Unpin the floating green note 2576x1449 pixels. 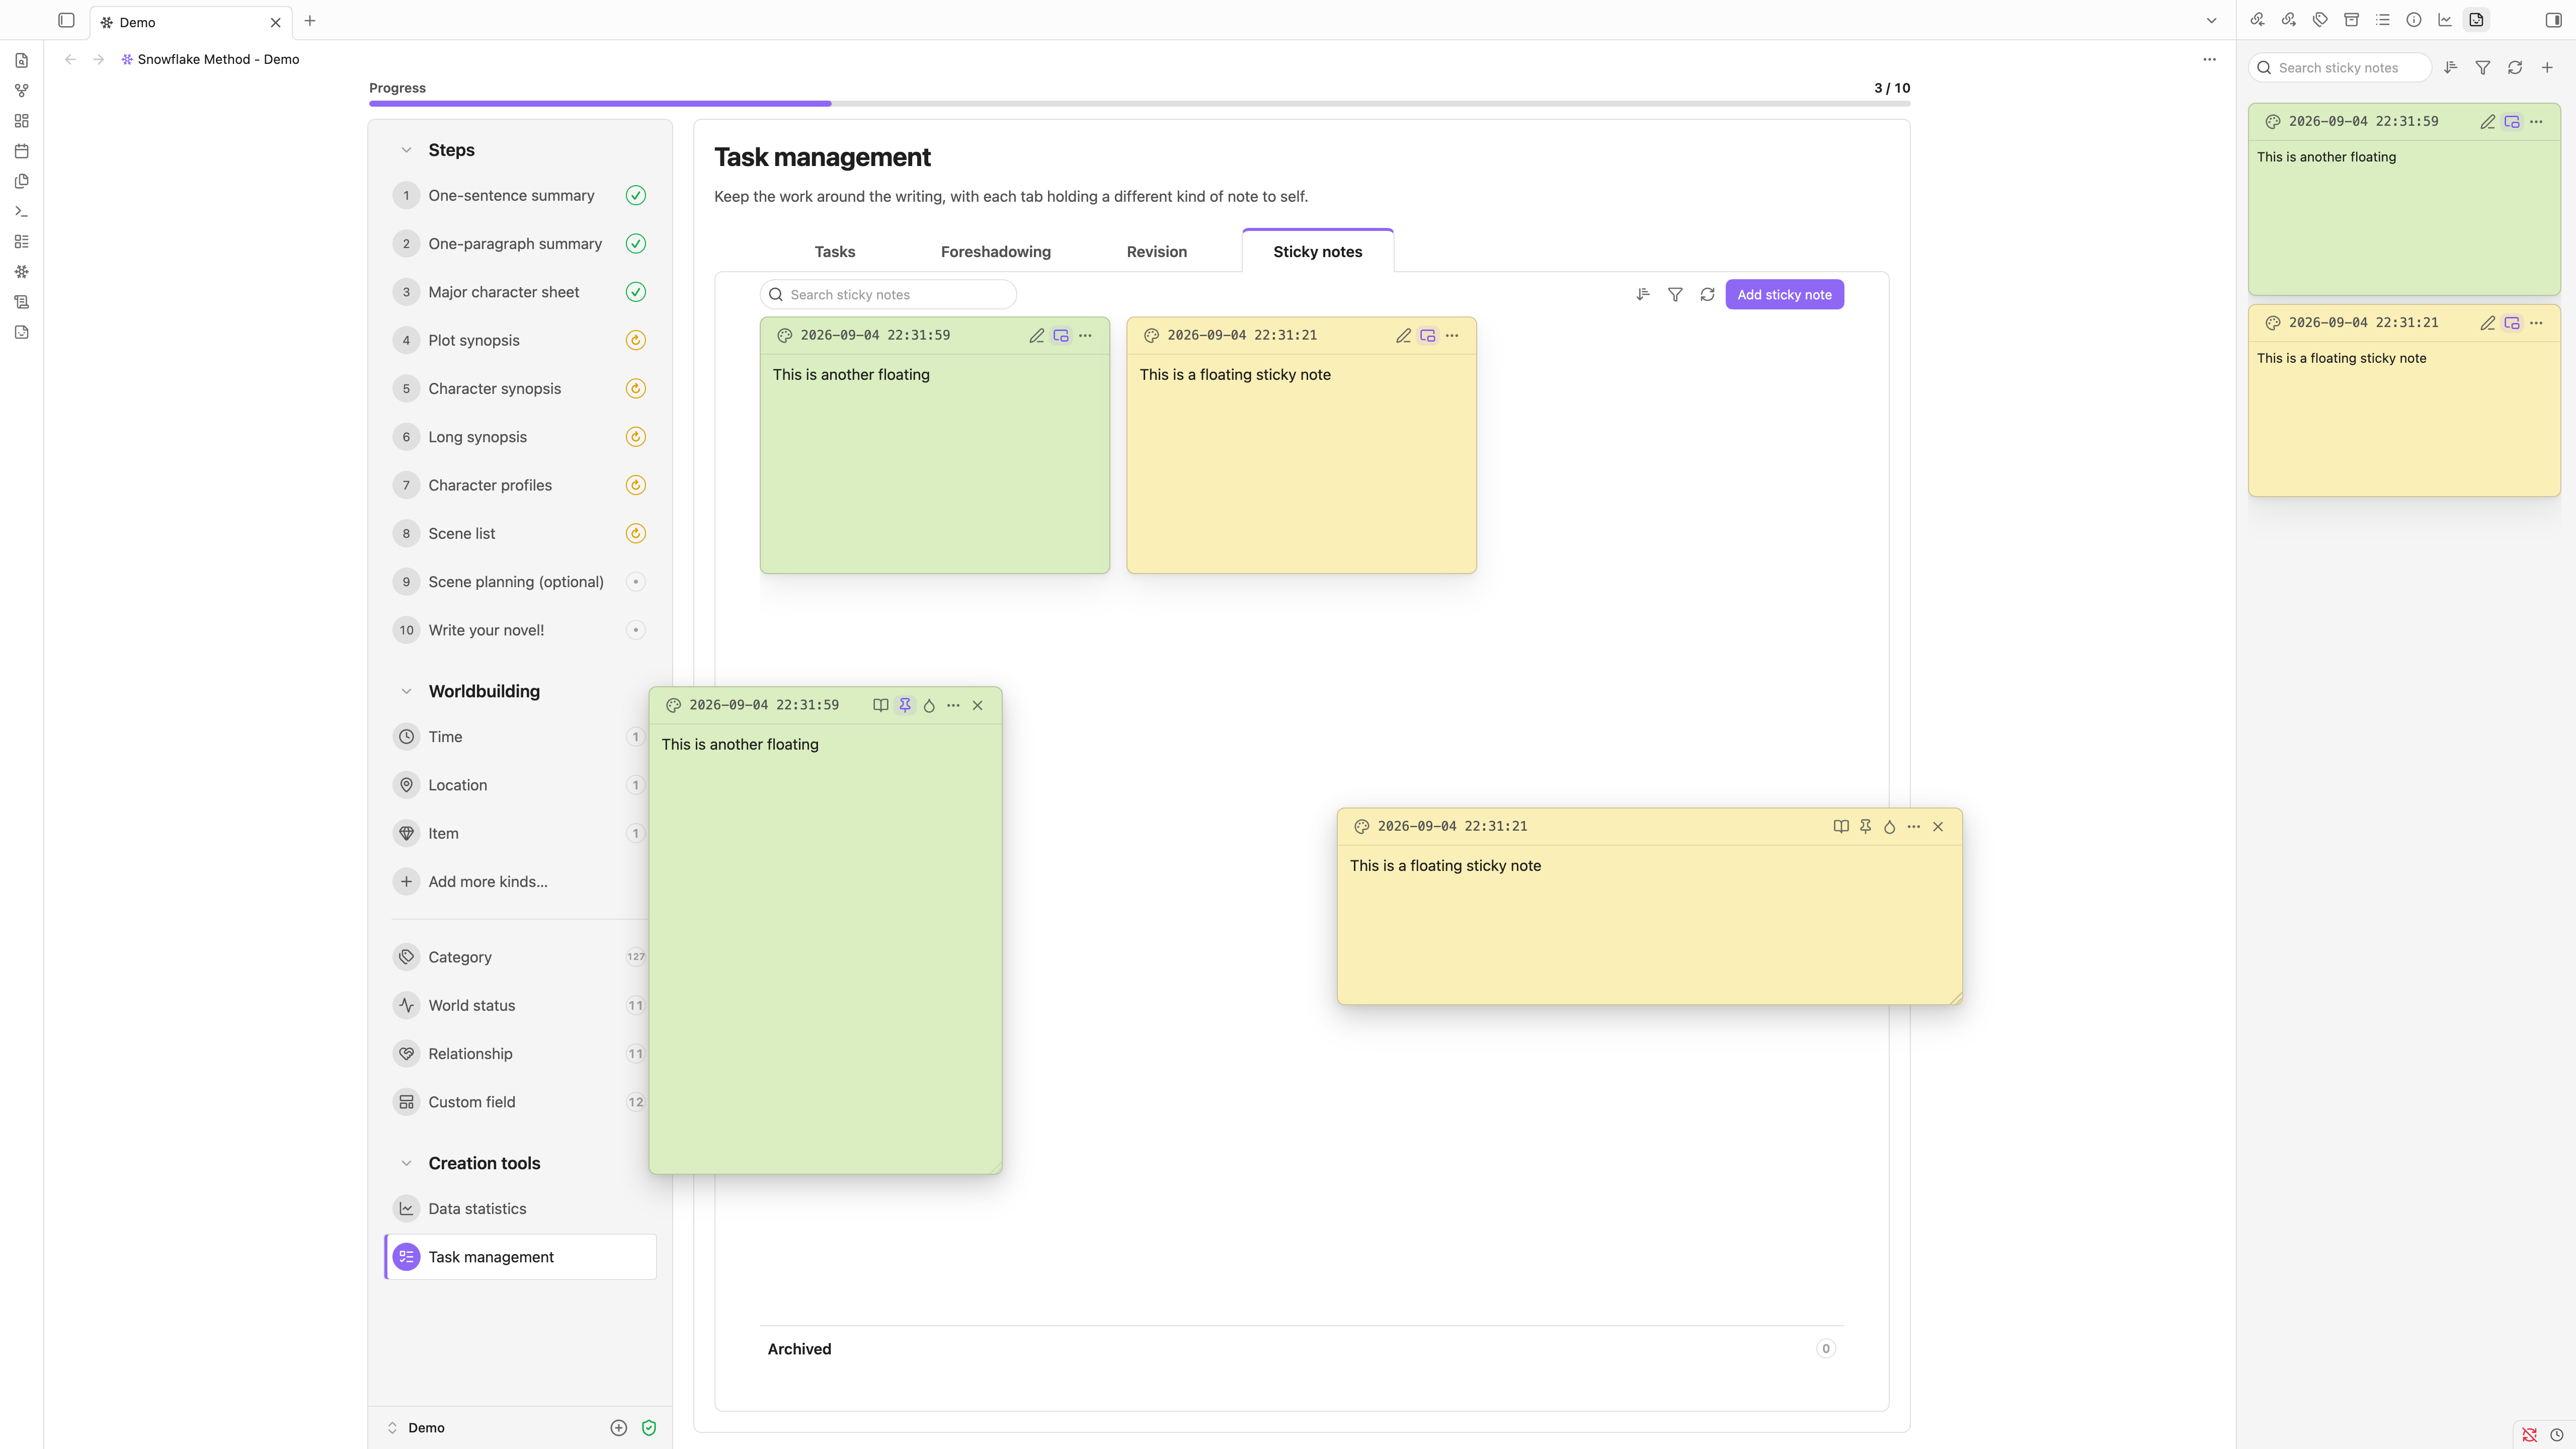pos(904,705)
